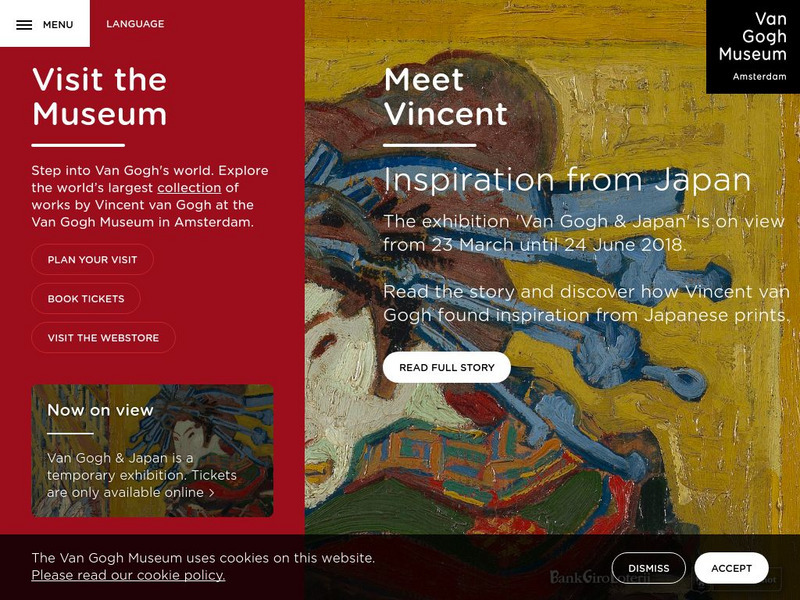This screenshot has width=800, height=600.
Task: Click PLAN YOUR VISIT
Action: [94, 259]
